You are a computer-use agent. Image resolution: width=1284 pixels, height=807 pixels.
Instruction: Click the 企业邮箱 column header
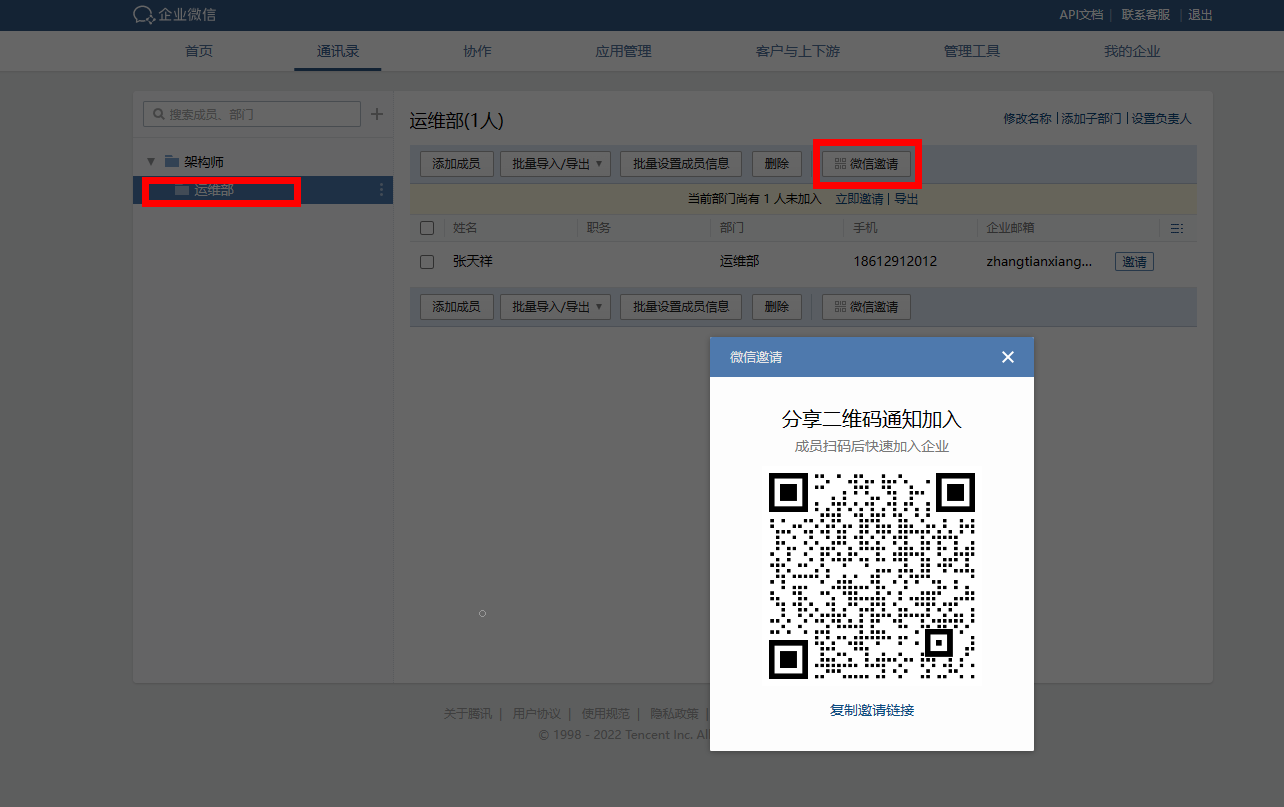pyautogui.click(x=1010, y=228)
